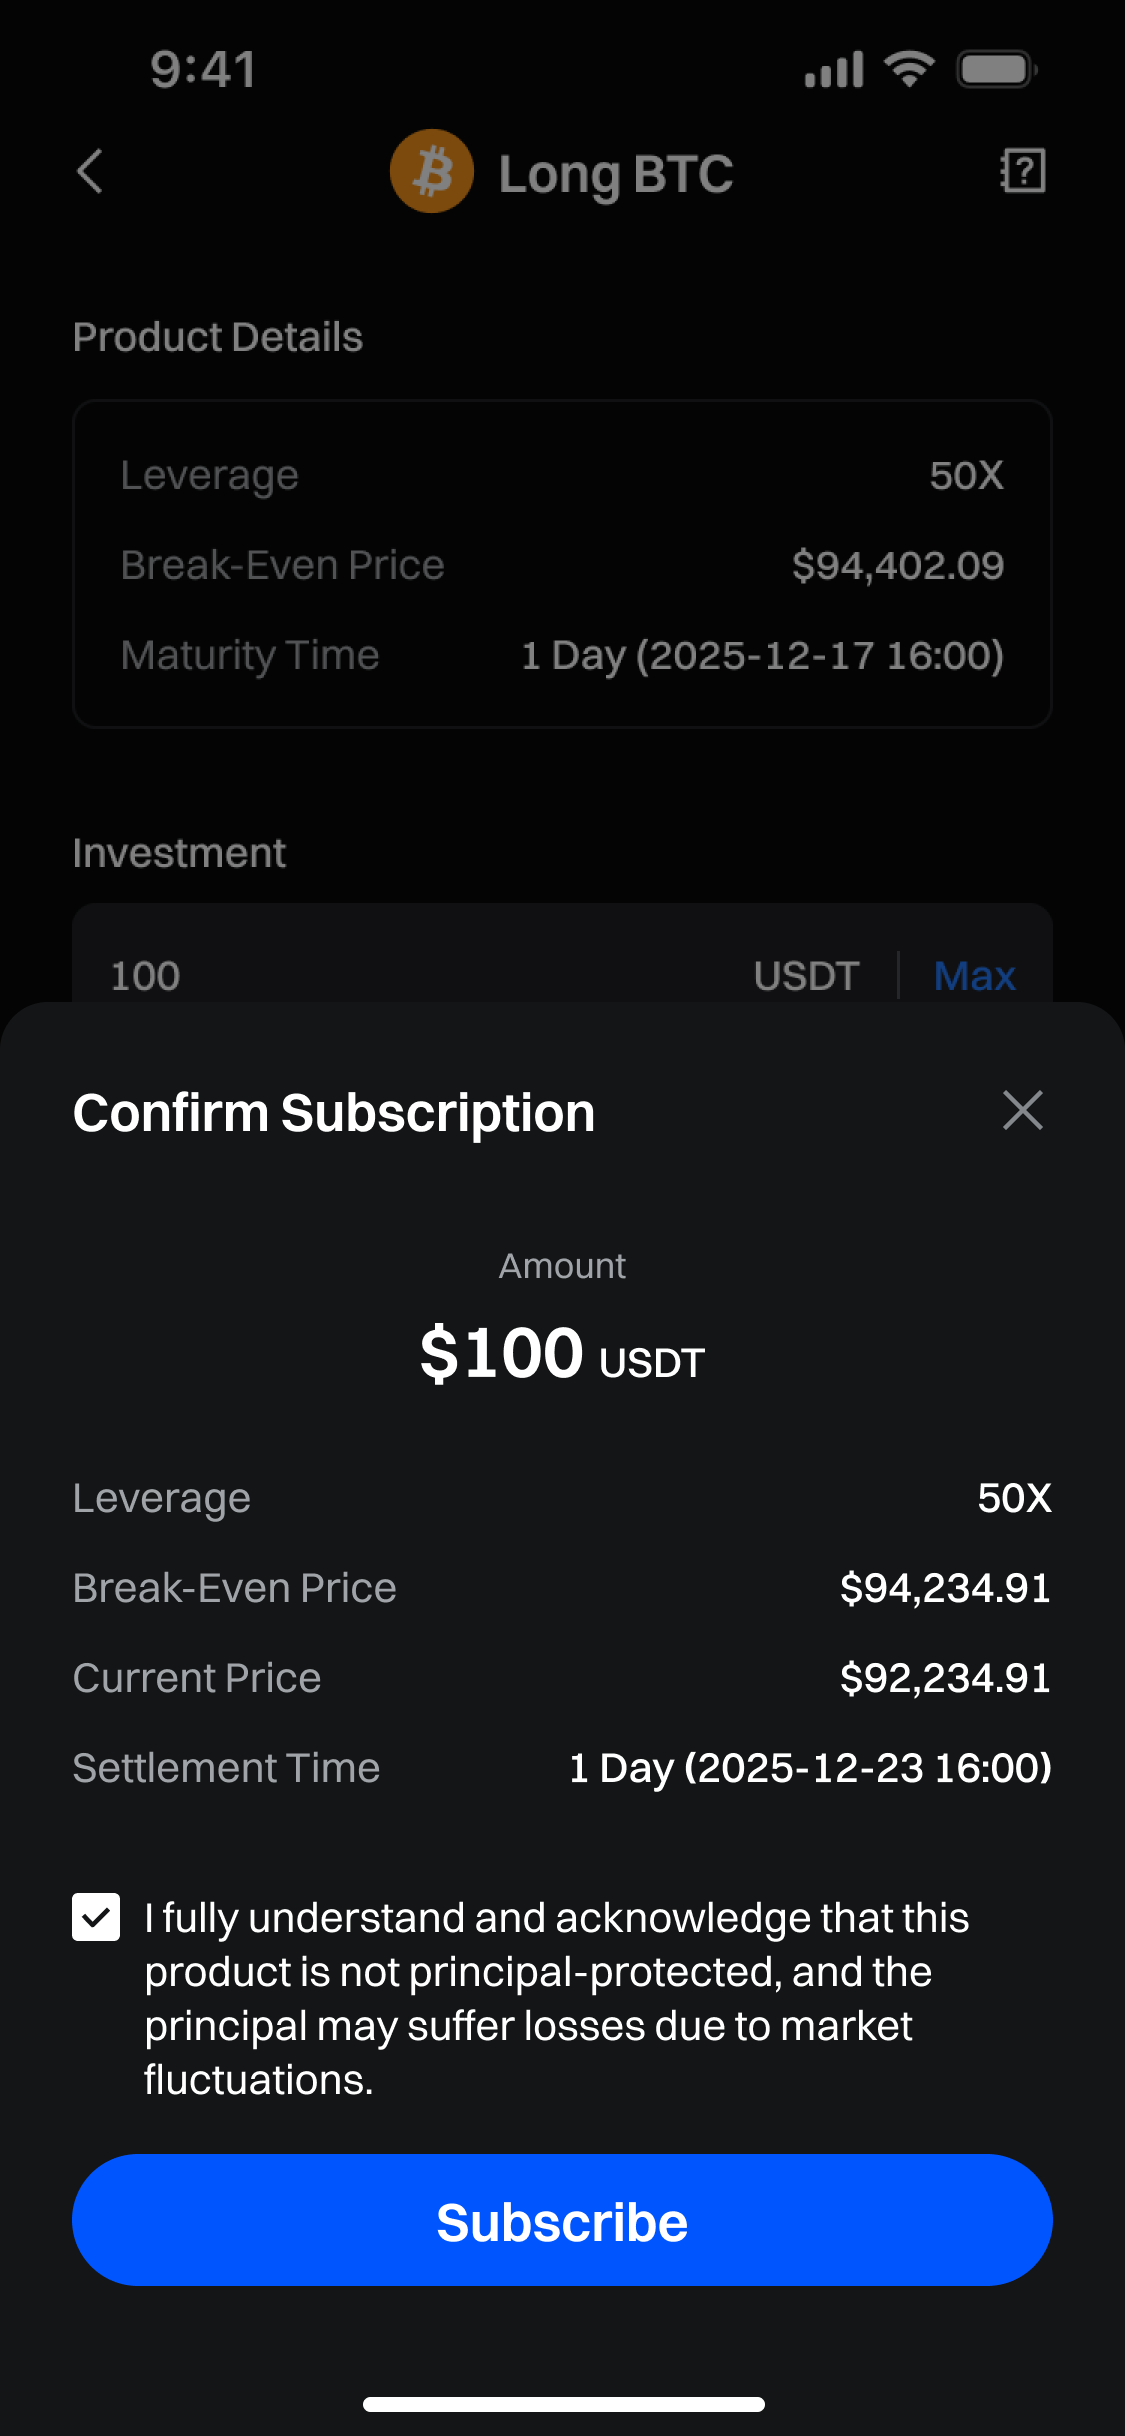Tap the 9:41 status bar clock
This screenshot has width=1125, height=2436.
pyautogui.click(x=204, y=70)
